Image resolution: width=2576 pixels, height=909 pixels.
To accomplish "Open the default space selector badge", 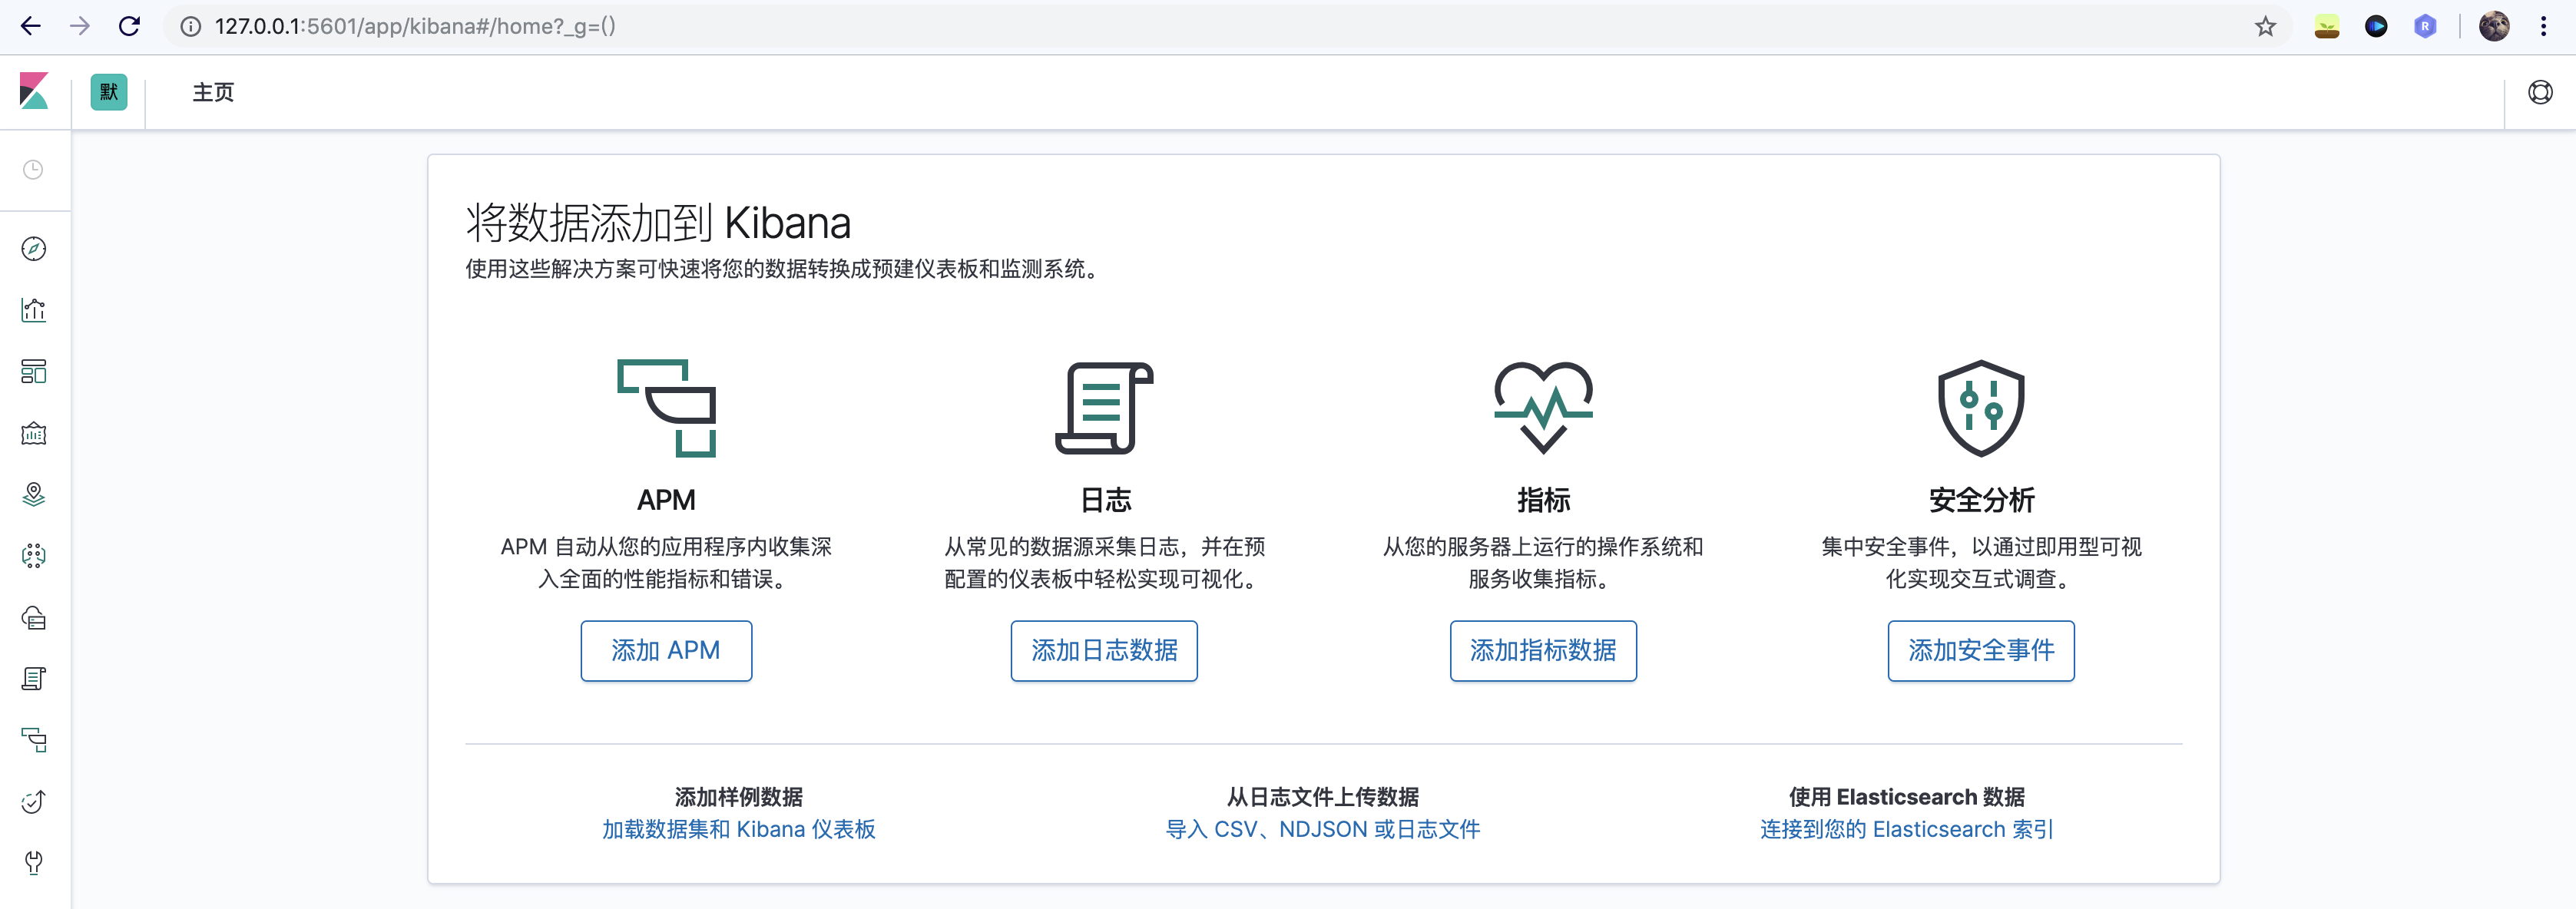I will click(x=108, y=92).
